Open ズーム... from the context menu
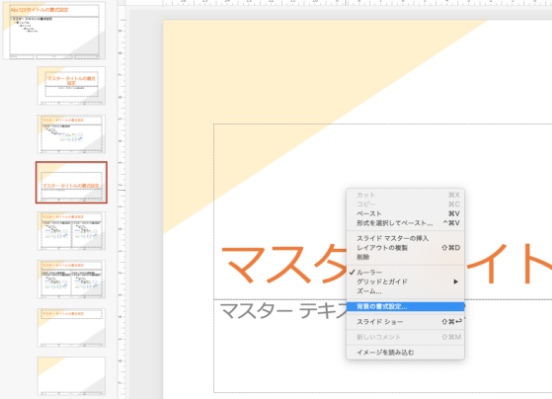This screenshot has height=399, width=552. (x=405, y=291)
